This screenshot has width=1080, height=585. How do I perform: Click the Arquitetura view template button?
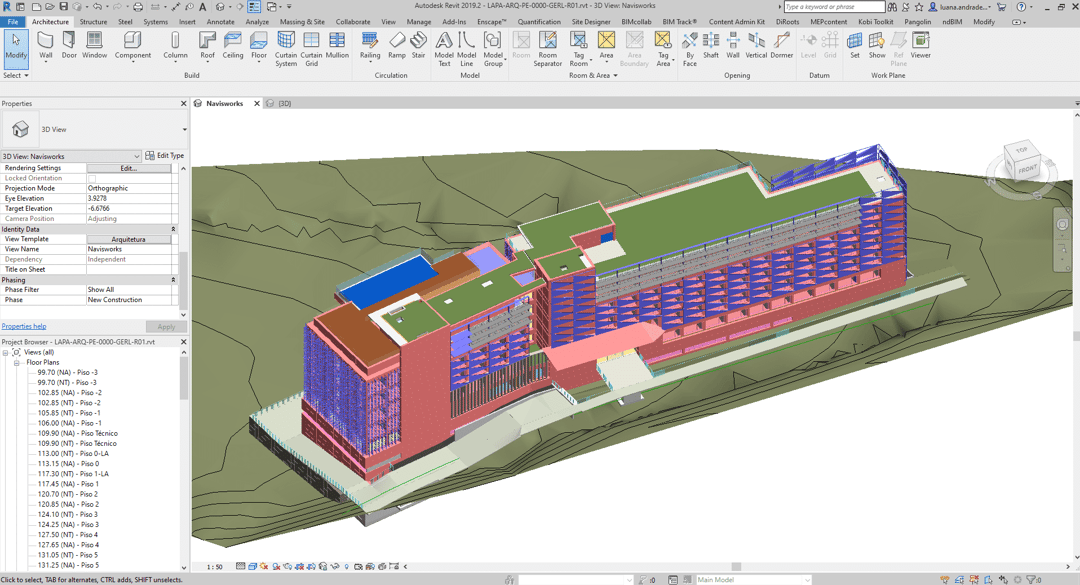129,239
